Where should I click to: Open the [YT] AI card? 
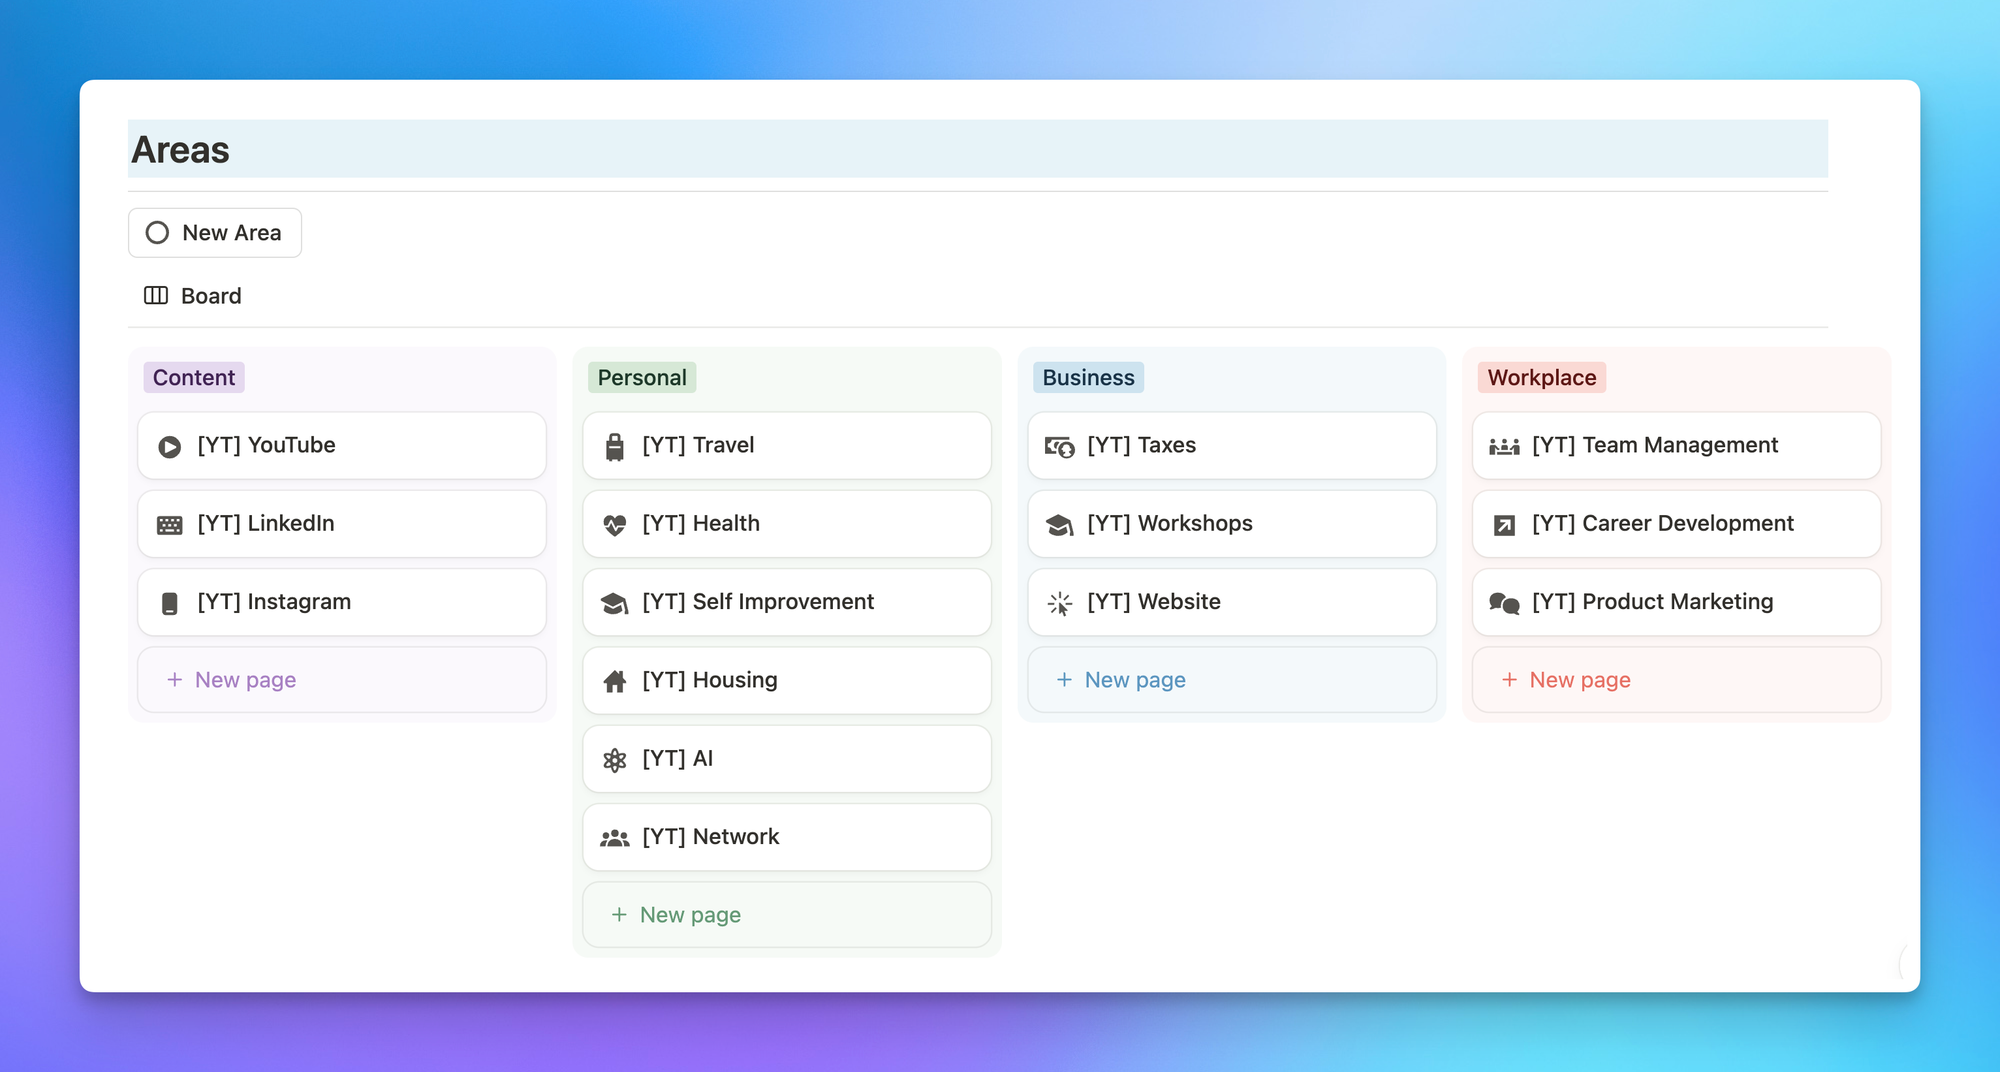pos(787,759)
